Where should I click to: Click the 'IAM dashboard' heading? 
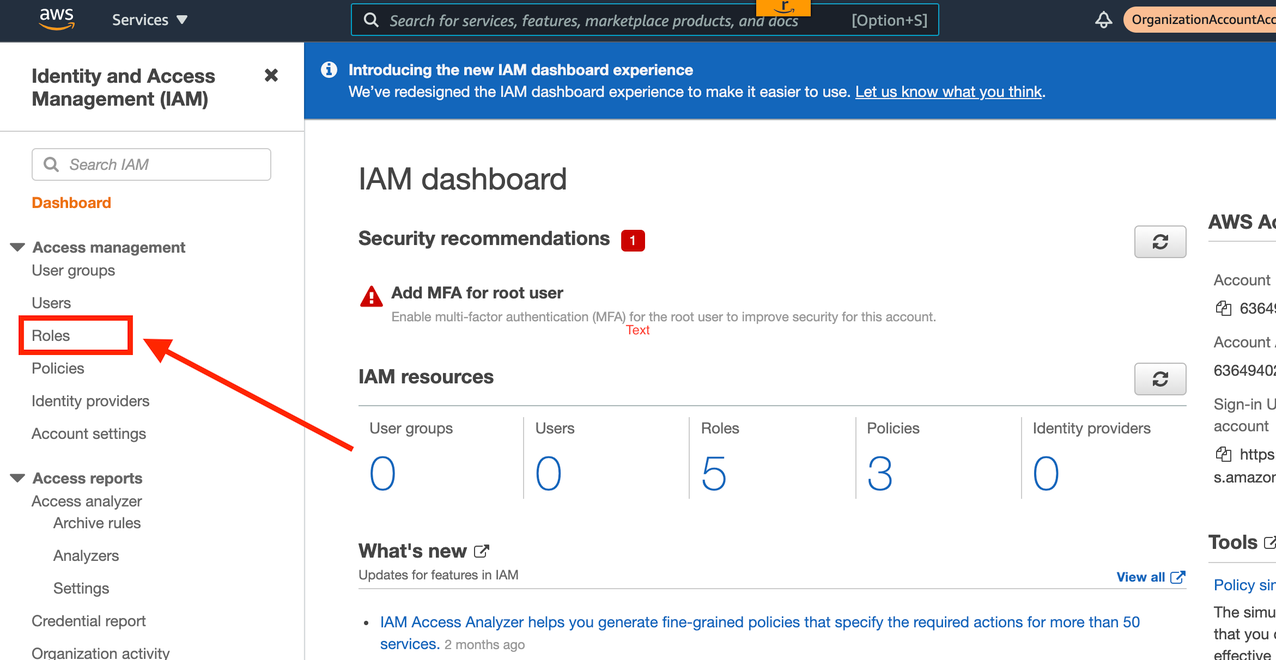coord(463,179)
